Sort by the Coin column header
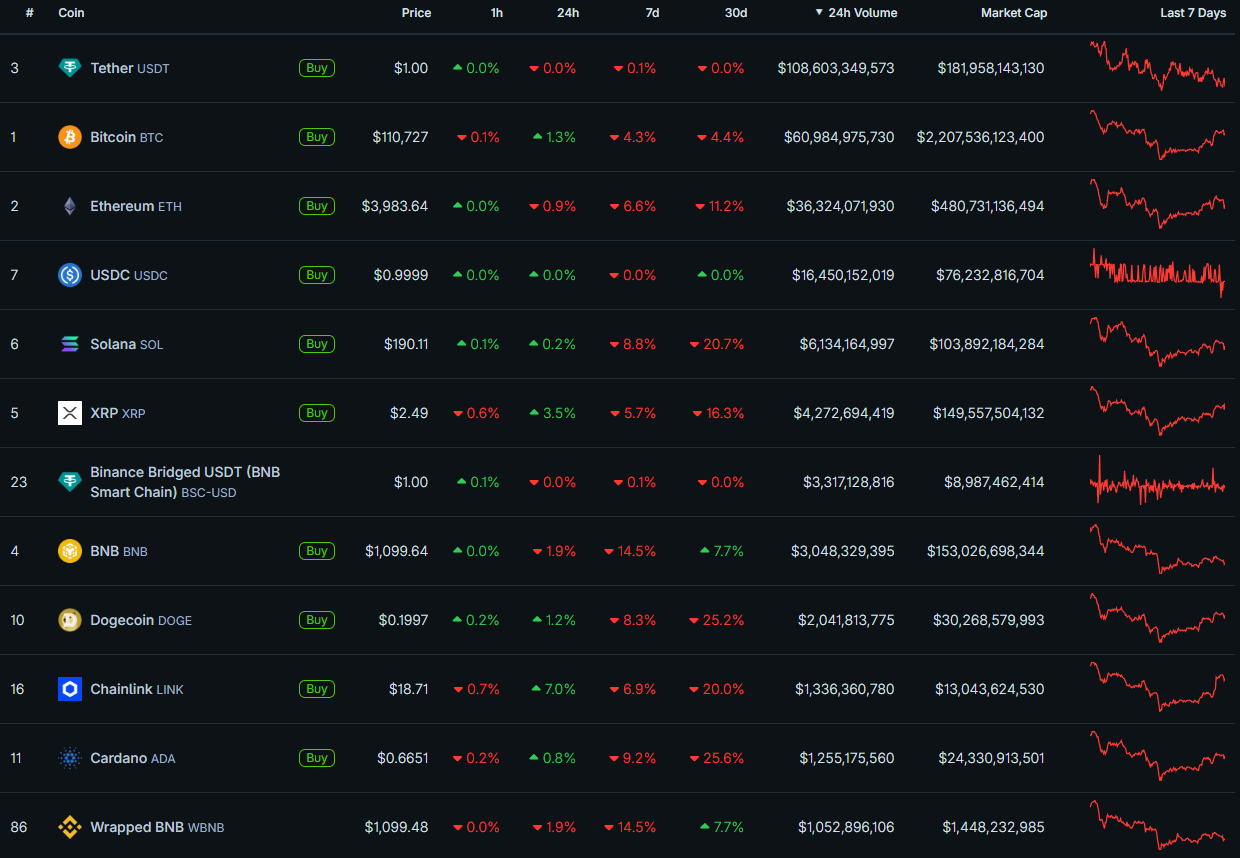This screenshot has width=1240, height=858. (71, 13)
